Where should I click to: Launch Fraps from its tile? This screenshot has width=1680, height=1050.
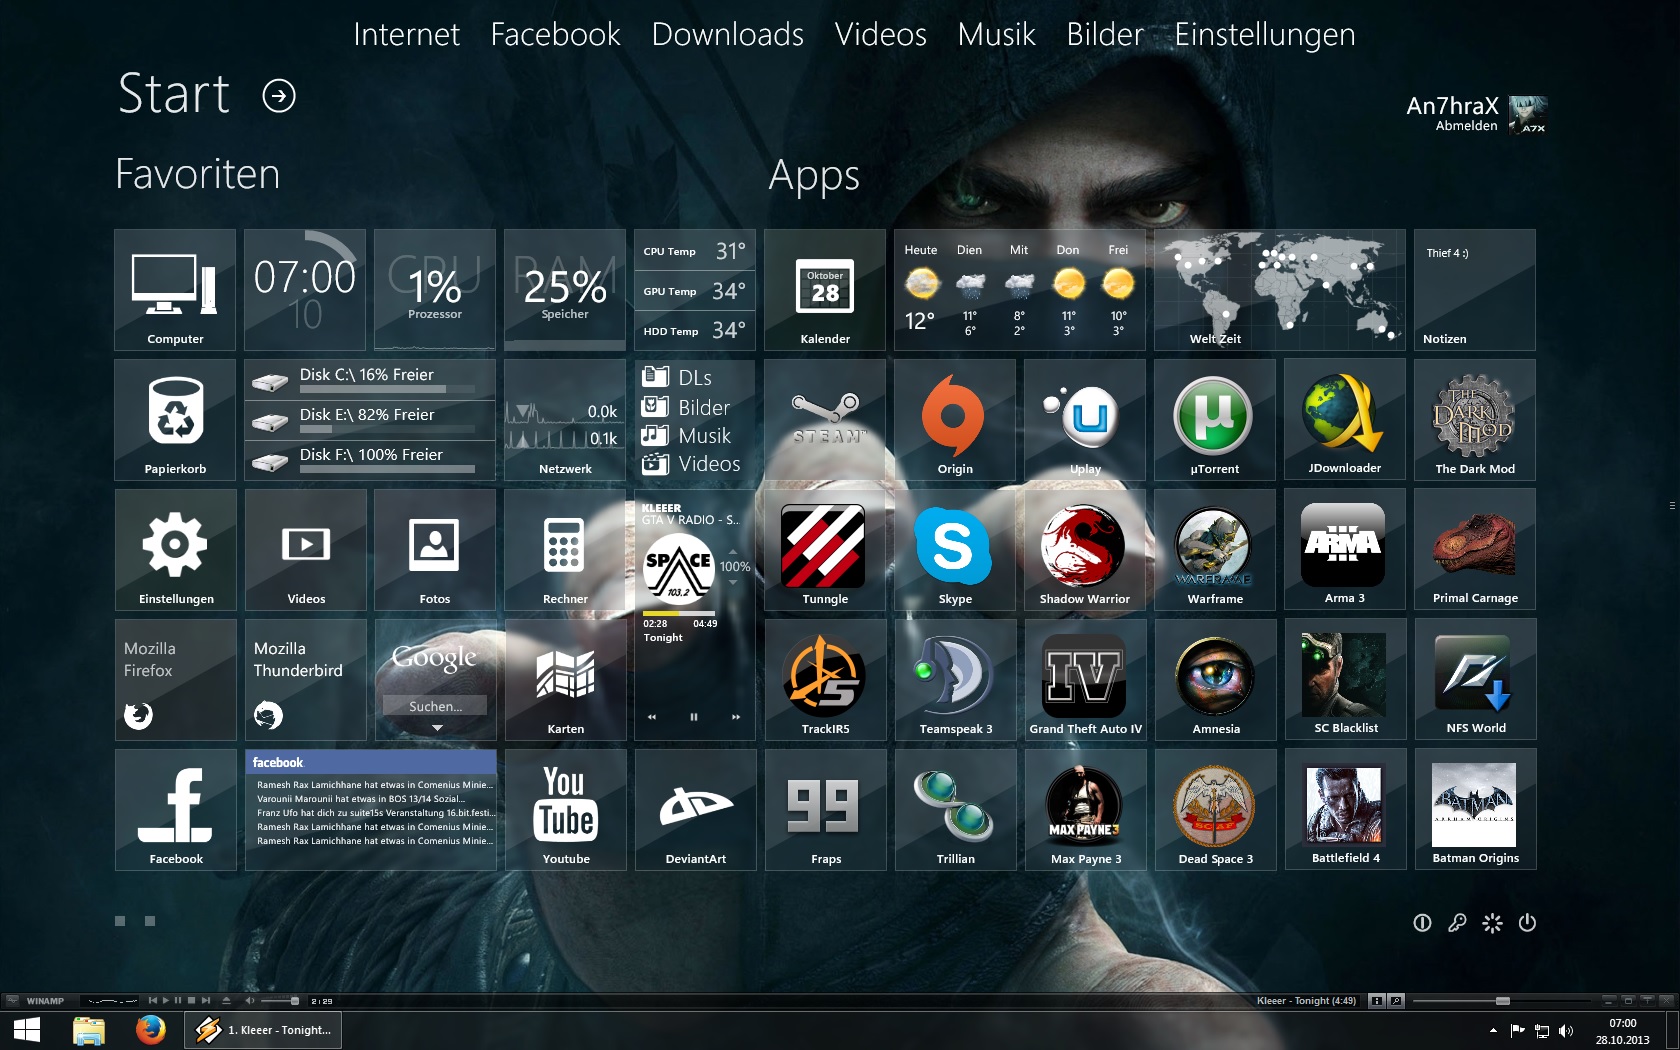point(825,810)
